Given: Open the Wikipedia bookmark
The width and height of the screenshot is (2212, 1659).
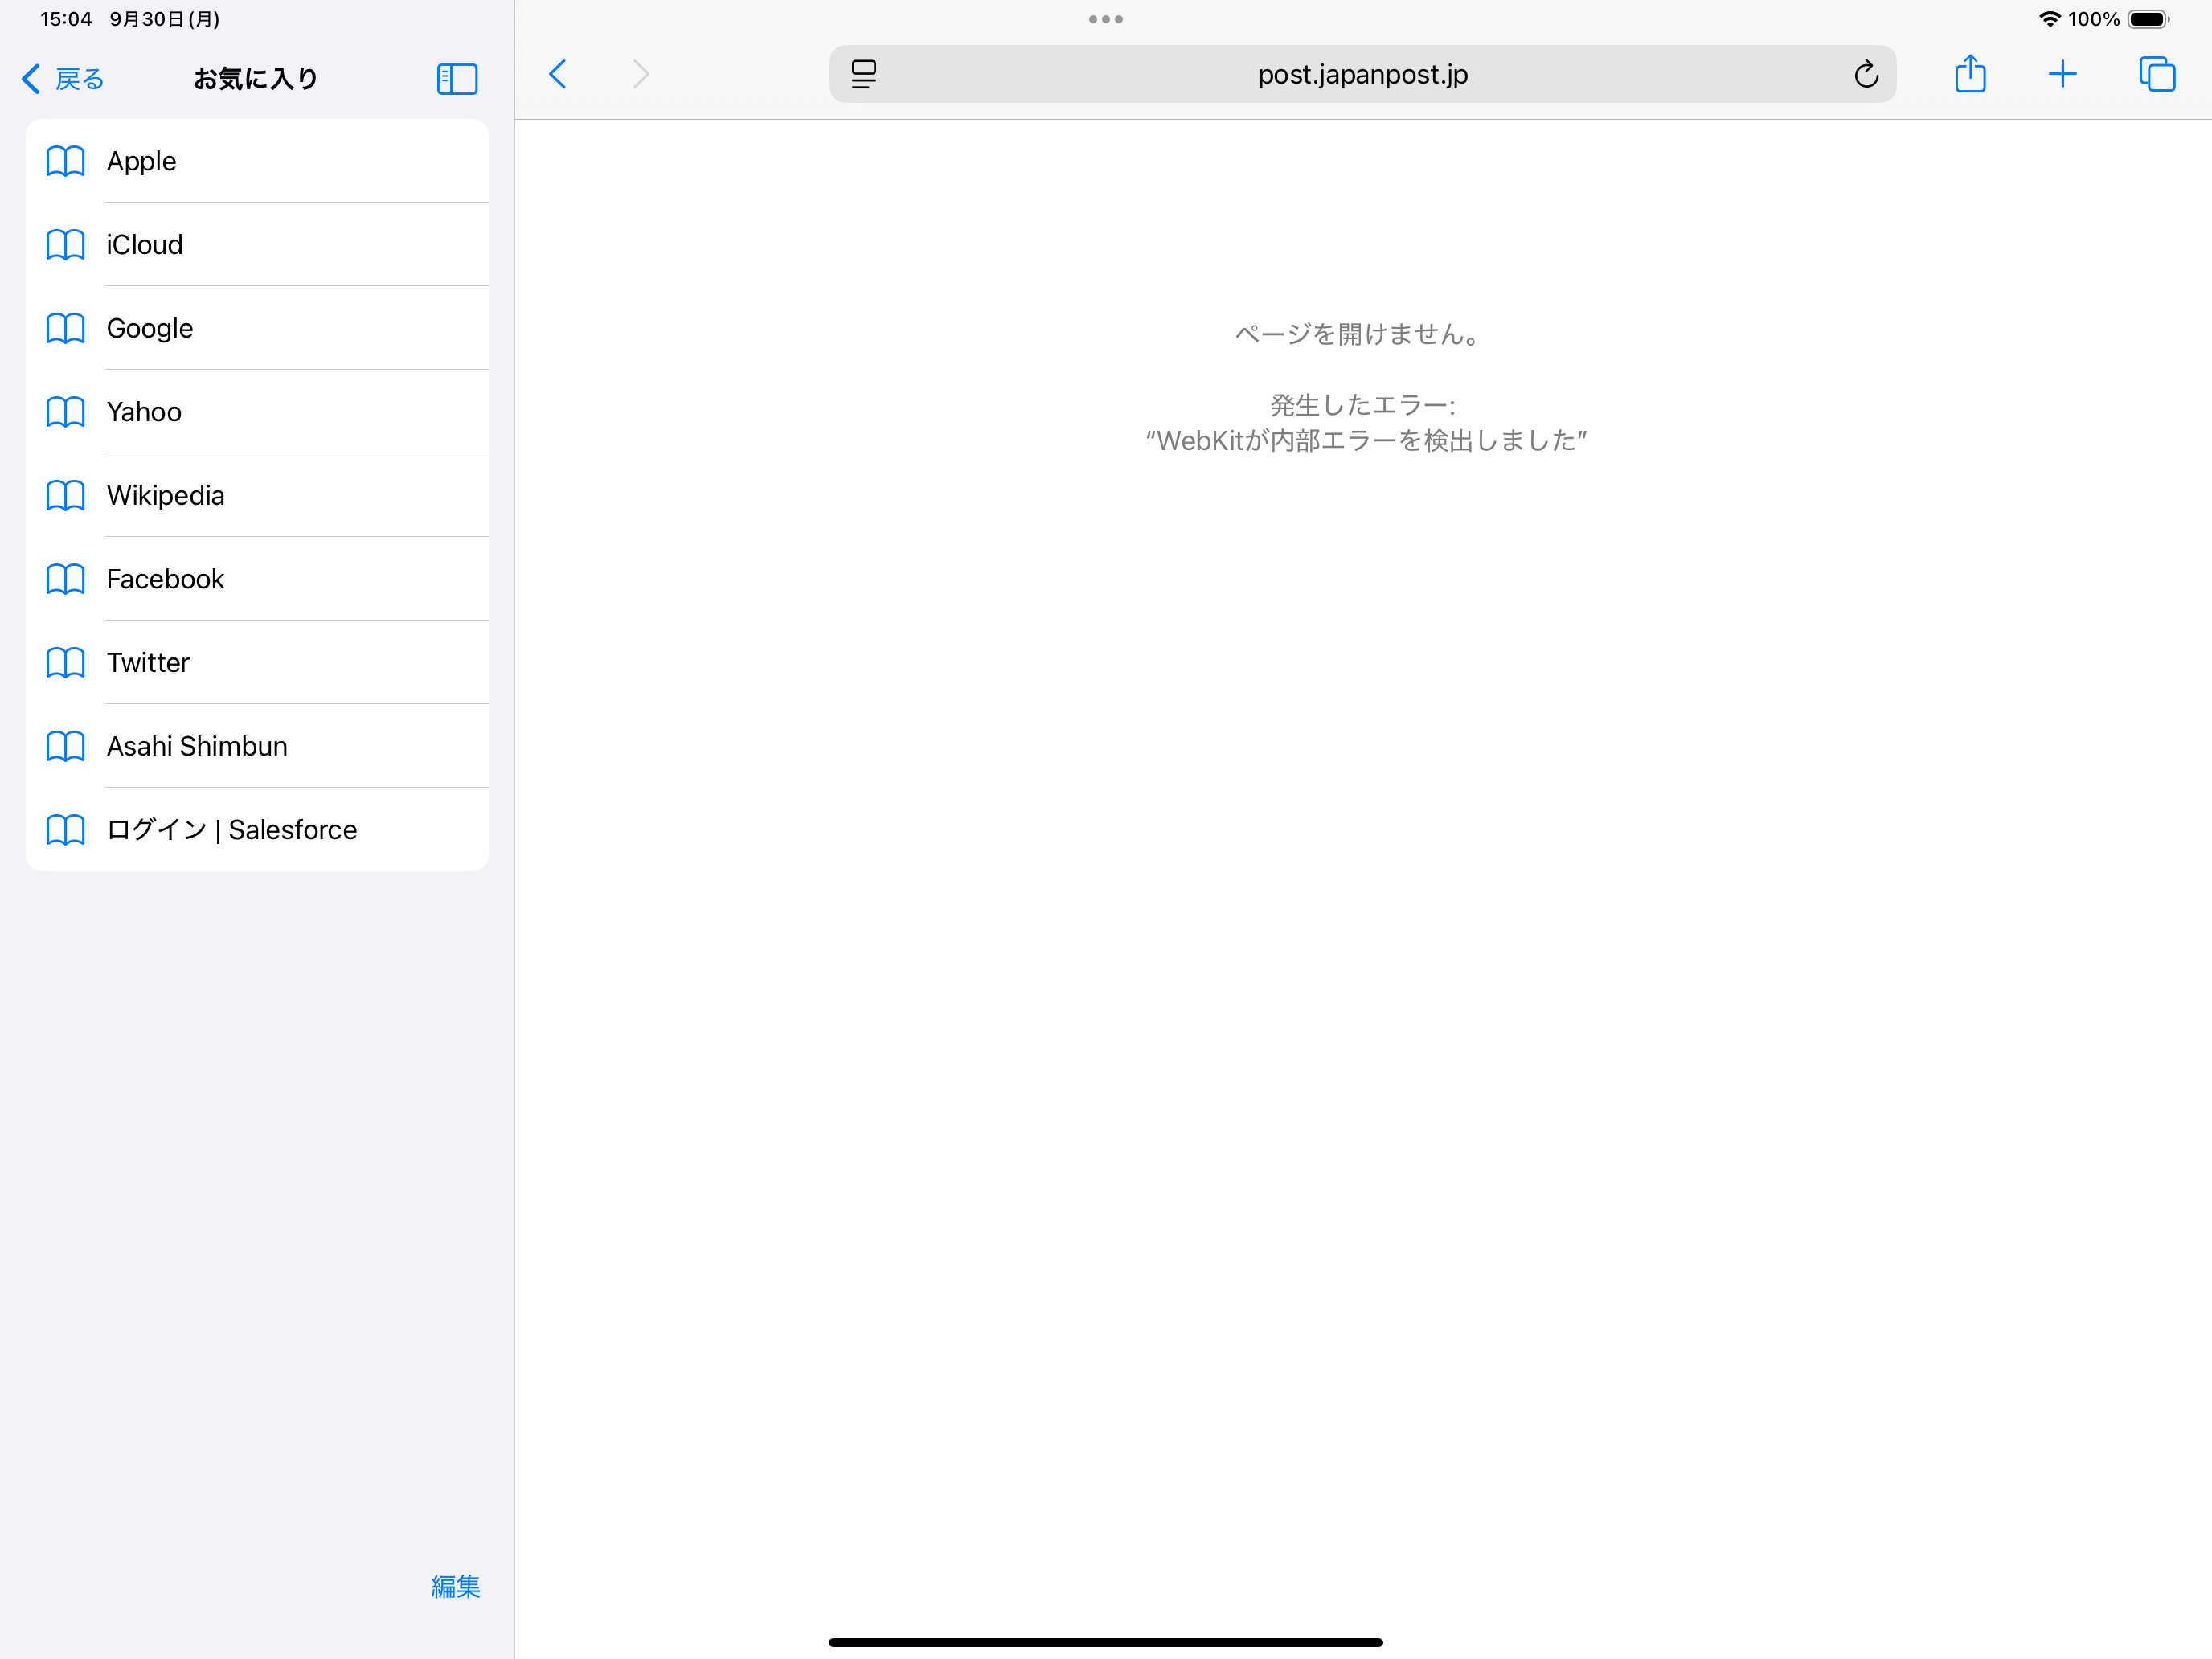Looking at the screenshot, I should click(x=257, y=495).
